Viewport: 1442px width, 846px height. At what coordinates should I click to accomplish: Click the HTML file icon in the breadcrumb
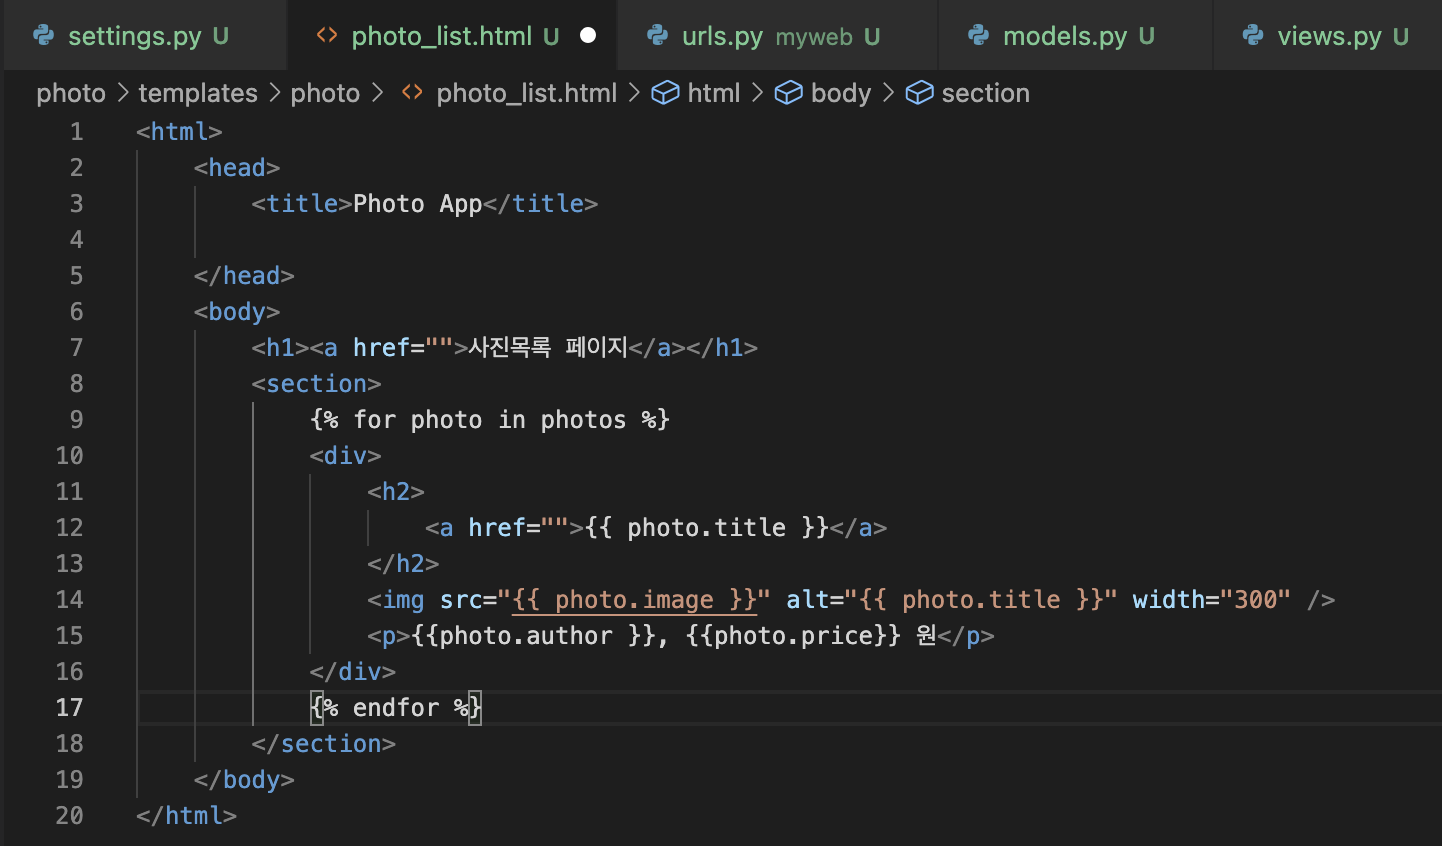tap(412, 93)
